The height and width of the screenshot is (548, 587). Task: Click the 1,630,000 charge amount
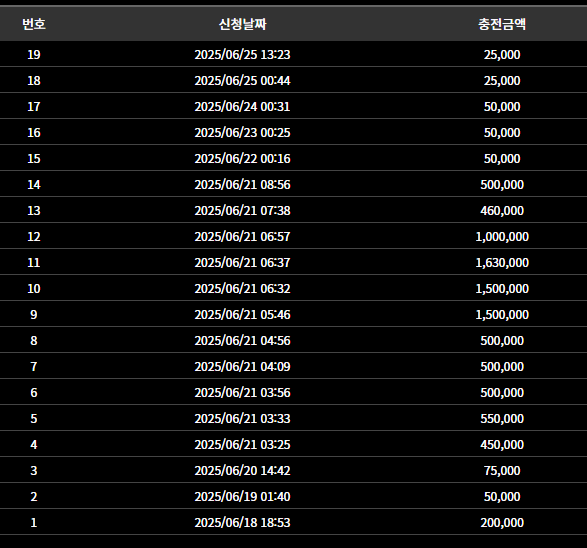502,262
